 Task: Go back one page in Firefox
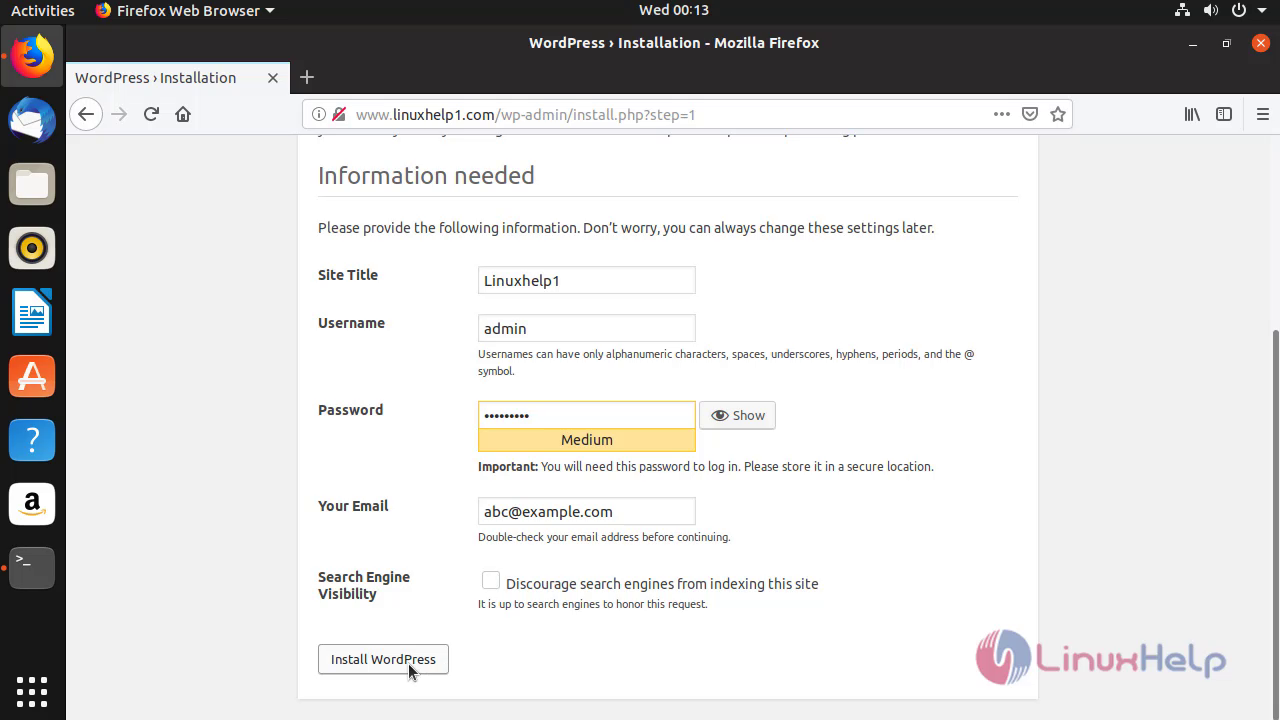click(86, 114)
